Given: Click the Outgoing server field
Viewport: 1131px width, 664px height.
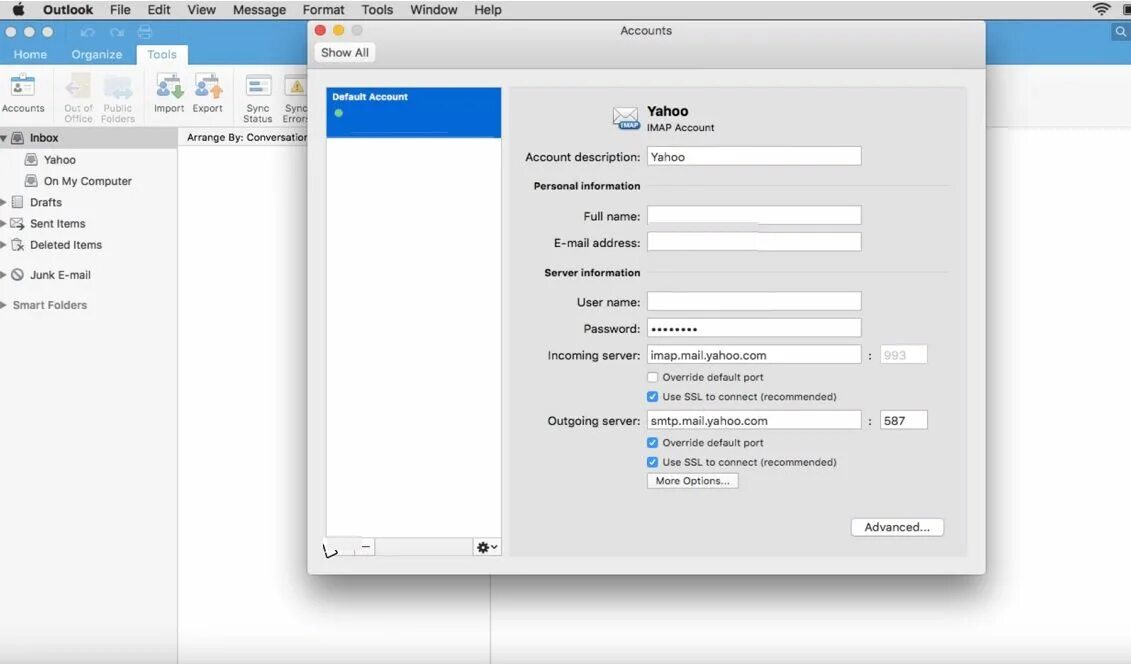Looking at the screenshot, I should point(754,420).
